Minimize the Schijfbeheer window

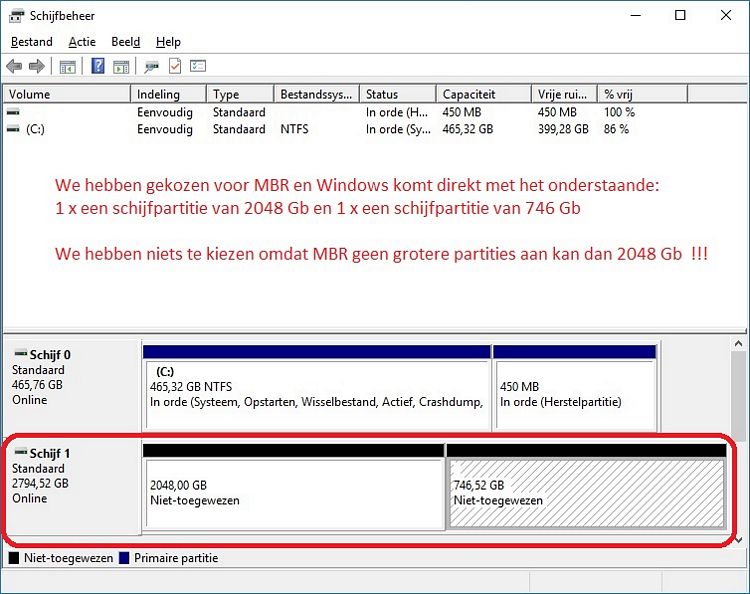[636, 15]
